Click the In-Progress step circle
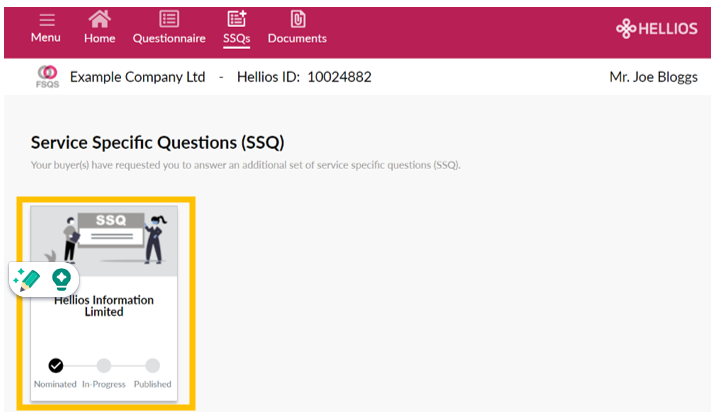The height and width of the screenshot is (420, 719). coord(104,366)
